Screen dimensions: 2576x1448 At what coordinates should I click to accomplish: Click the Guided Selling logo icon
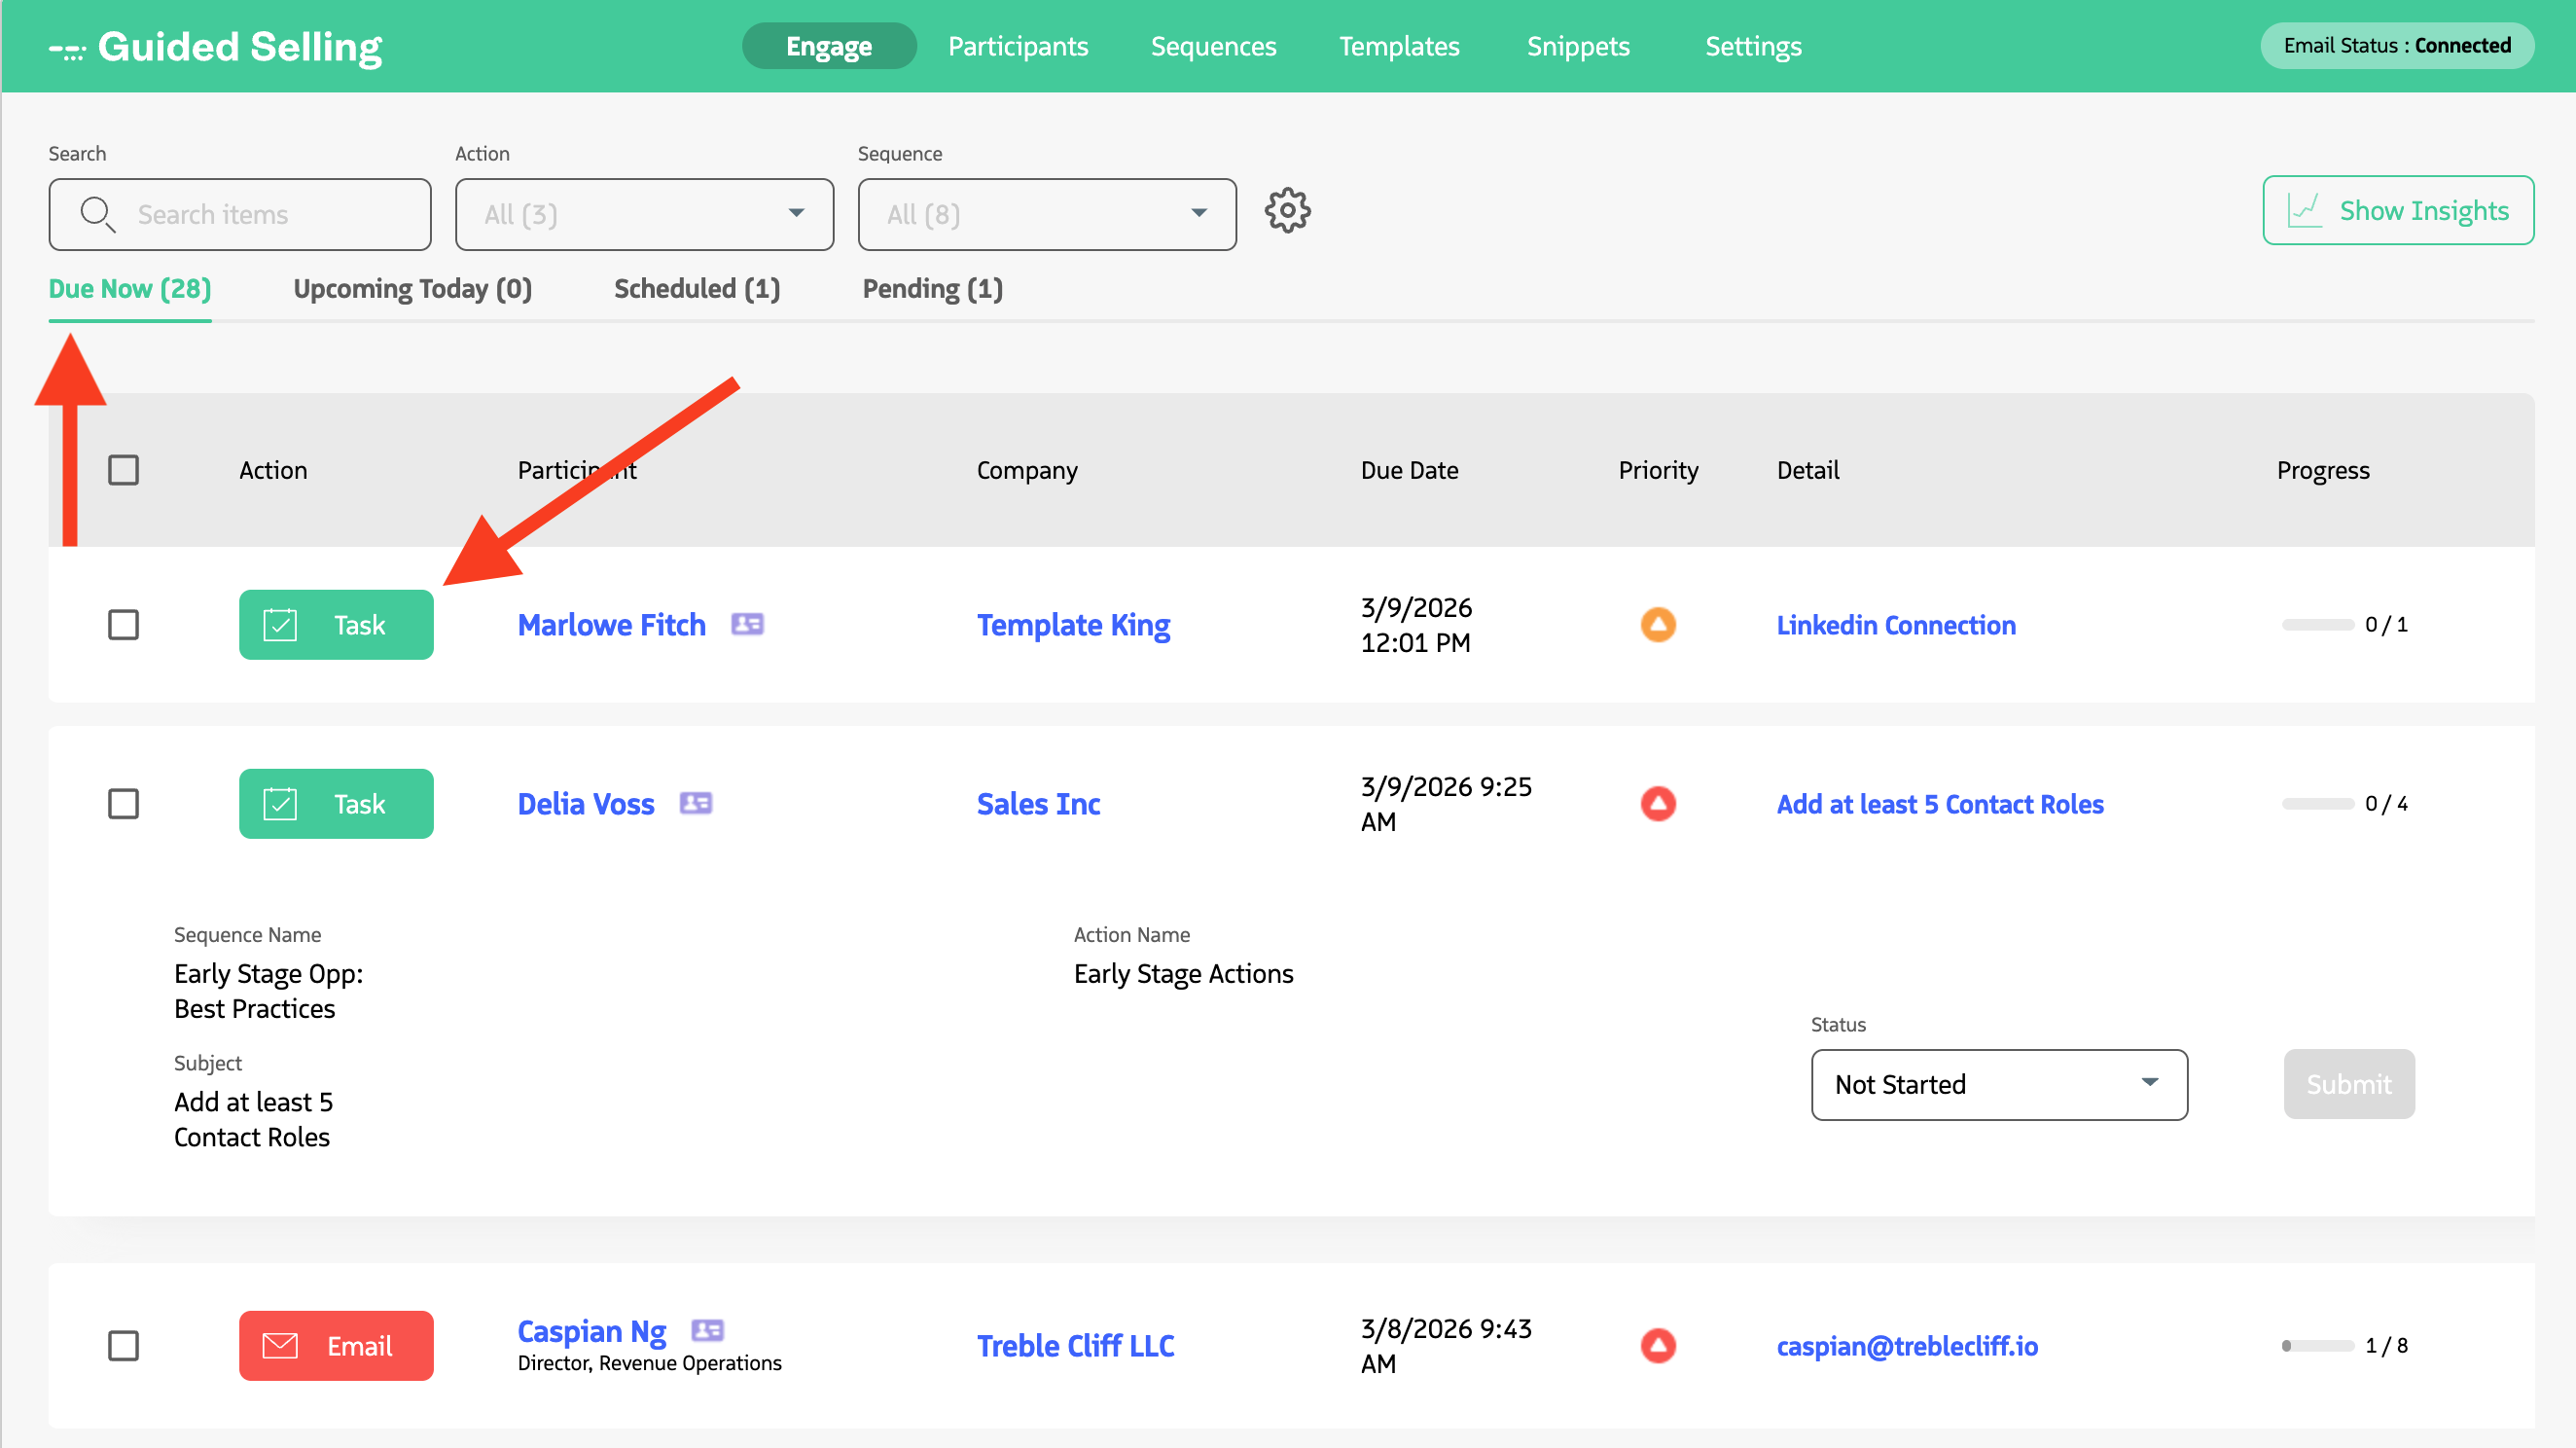(x=66, y=46)
